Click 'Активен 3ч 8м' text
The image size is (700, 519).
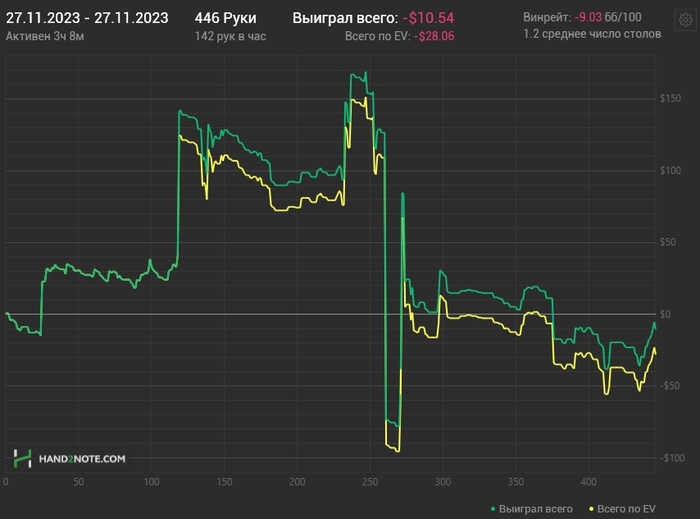pyautogui.click(x=45, y=37)
